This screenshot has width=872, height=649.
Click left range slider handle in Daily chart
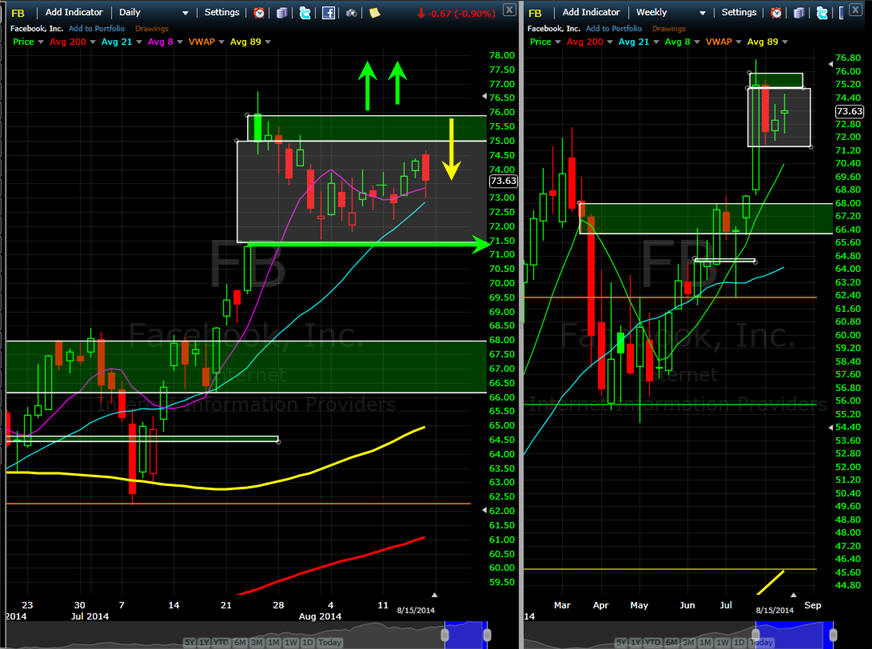[x=445, y=635]
